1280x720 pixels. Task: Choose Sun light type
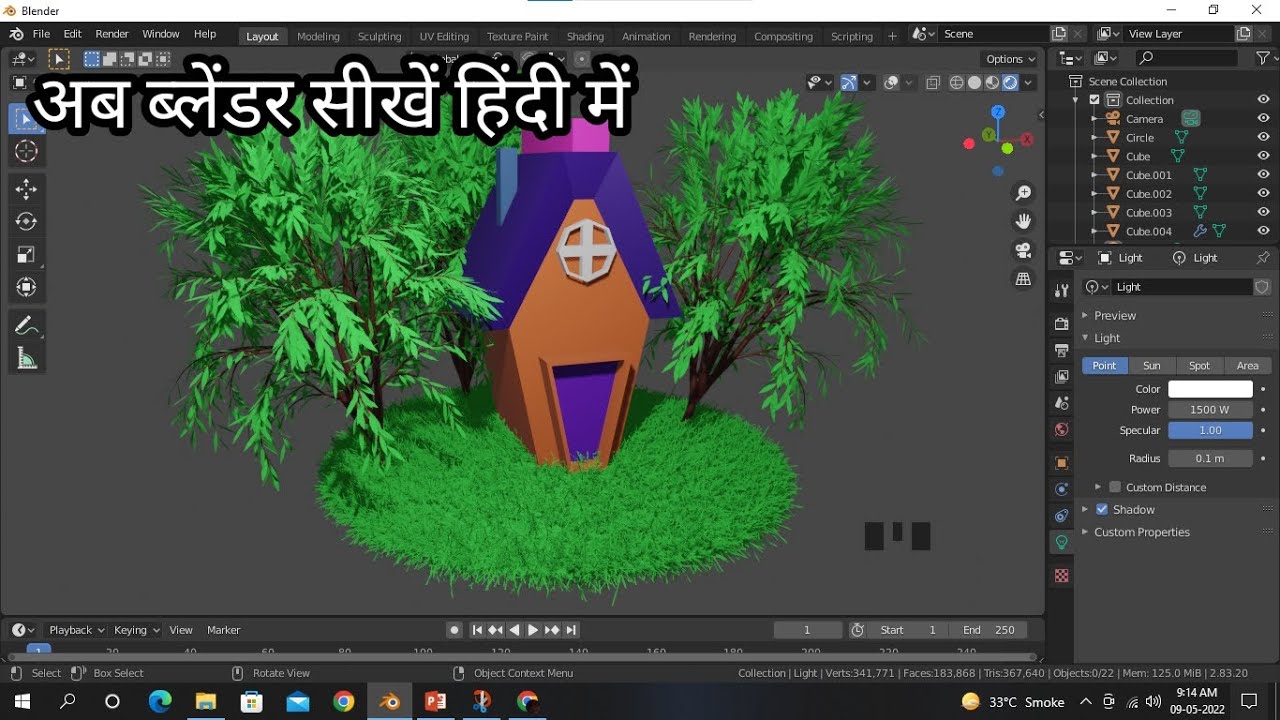(1152, 366)
